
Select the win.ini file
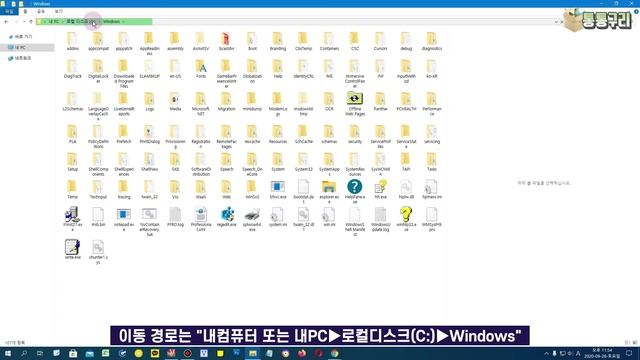[x=329, y=217]
